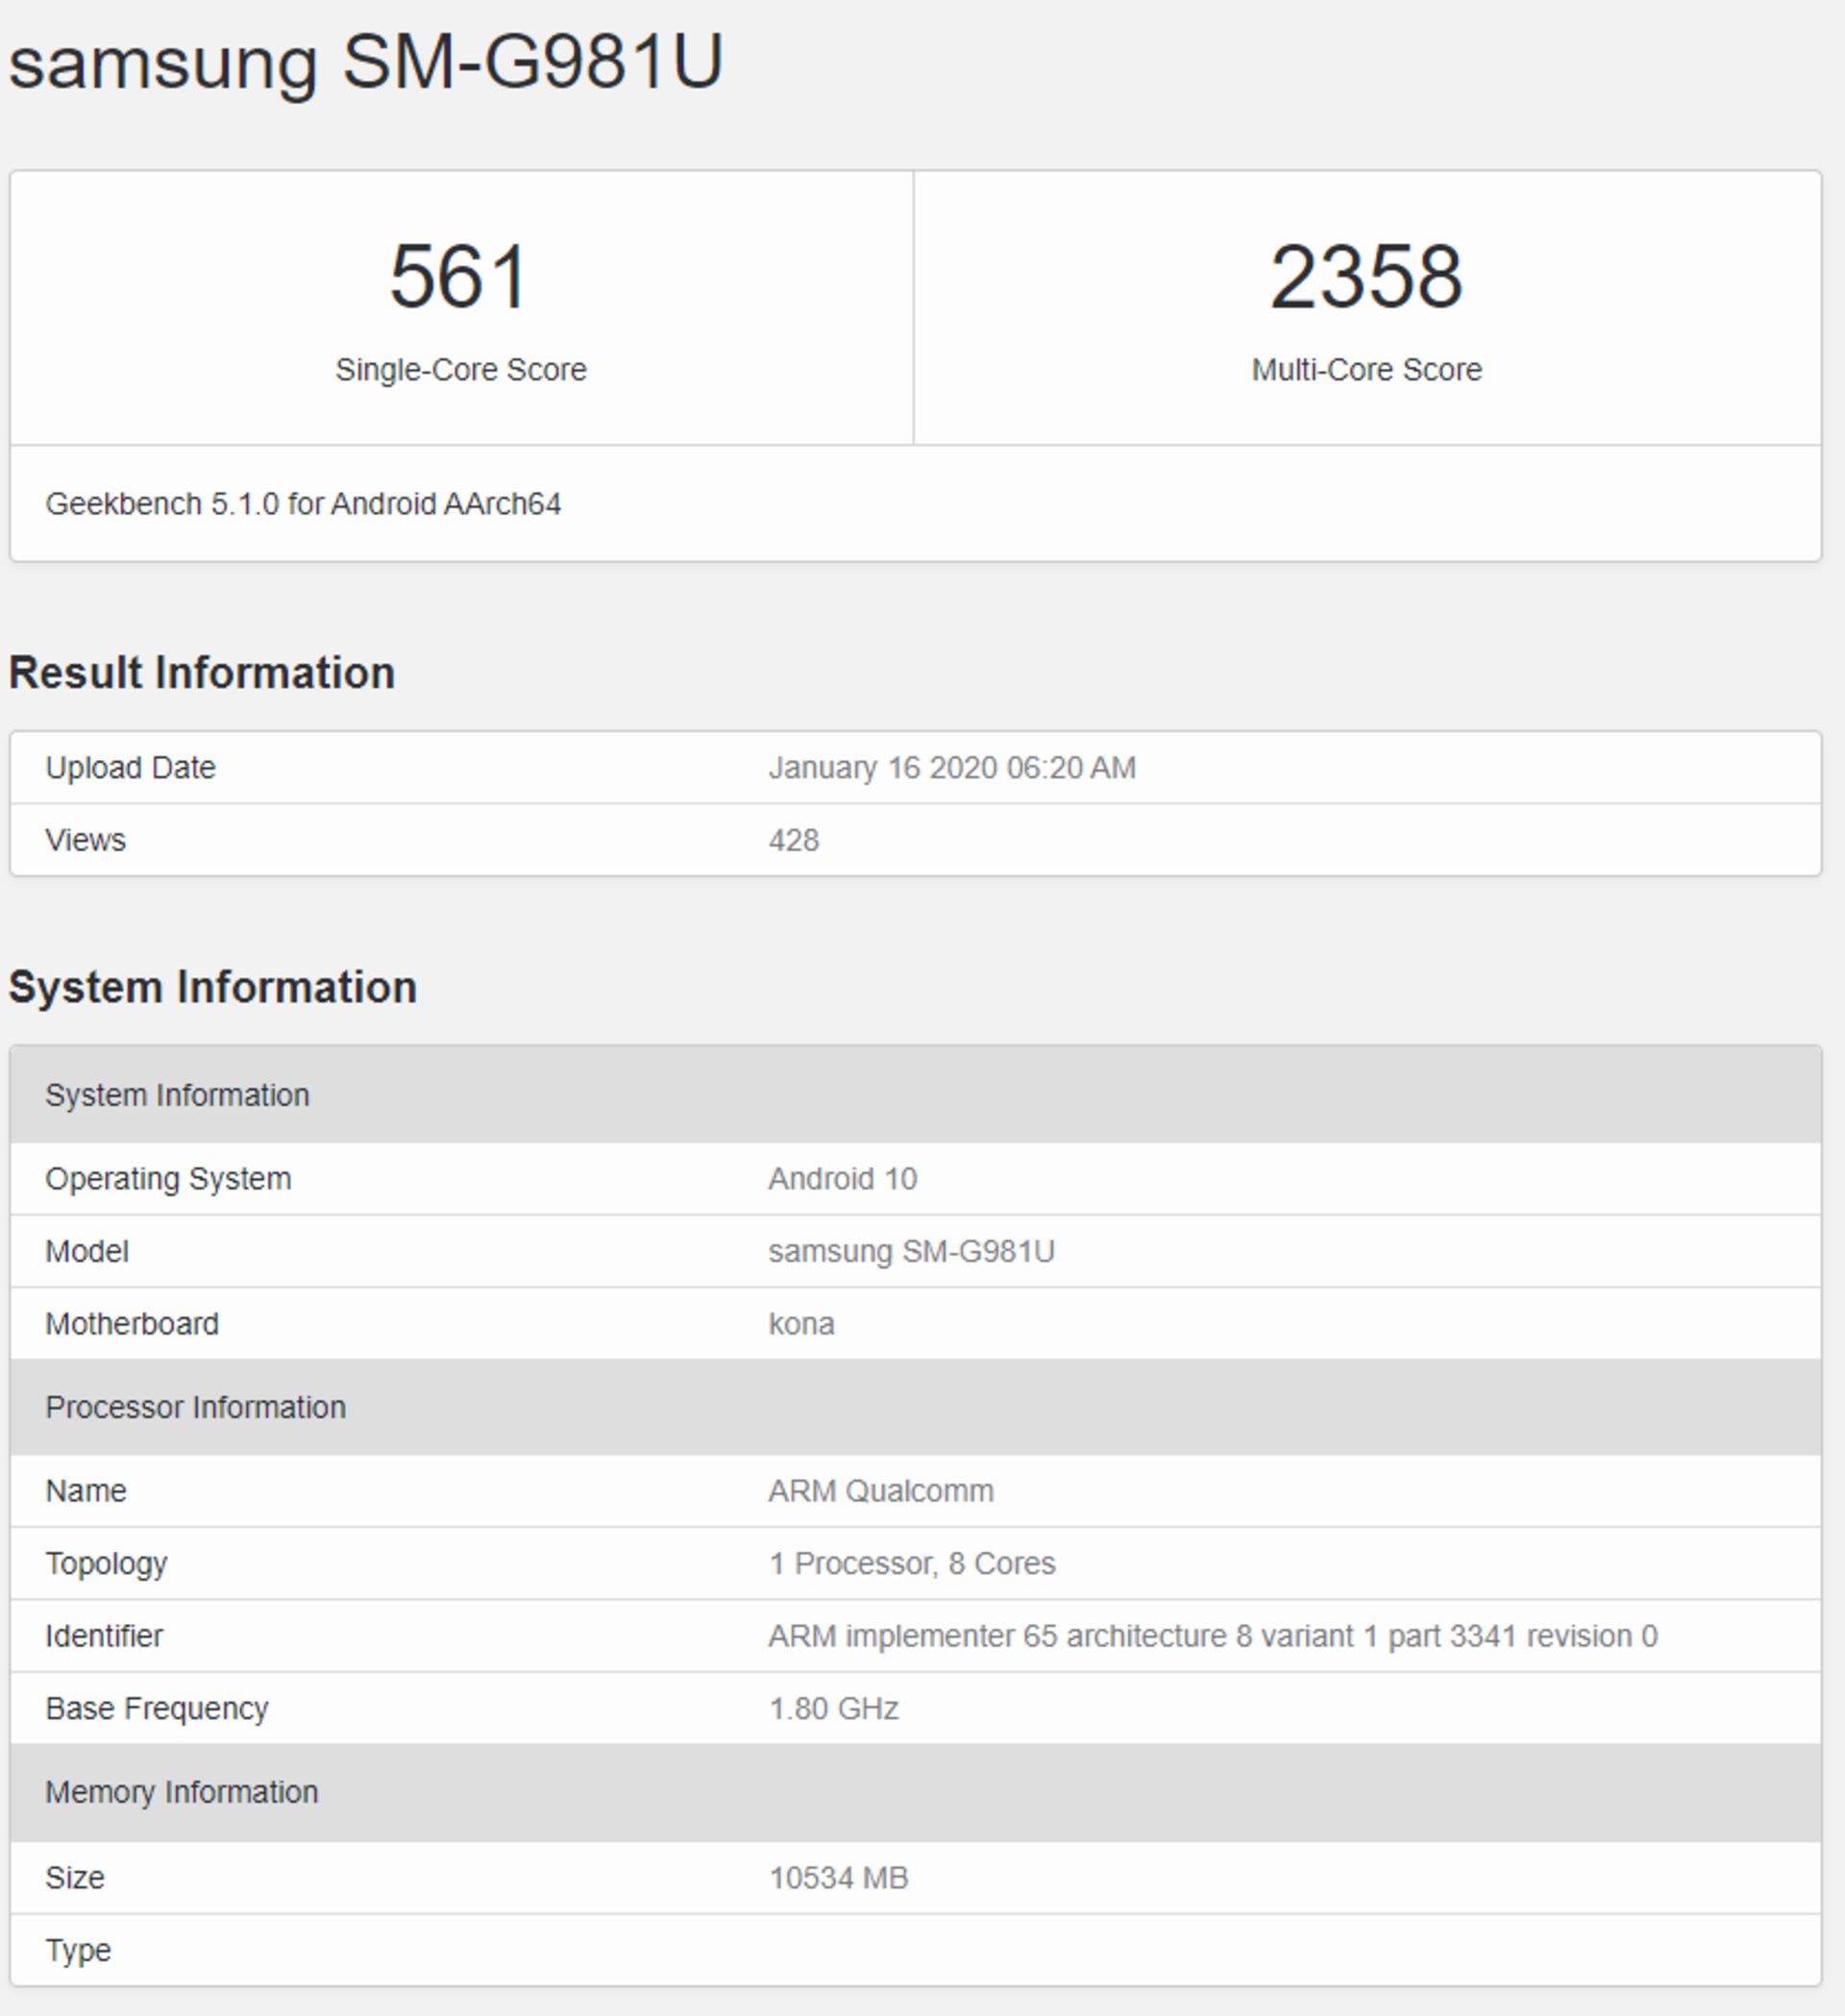Click the System Information panel subheader
The width and height of the screenshot is (1845, 2016).
click(x=177, y=1094)
